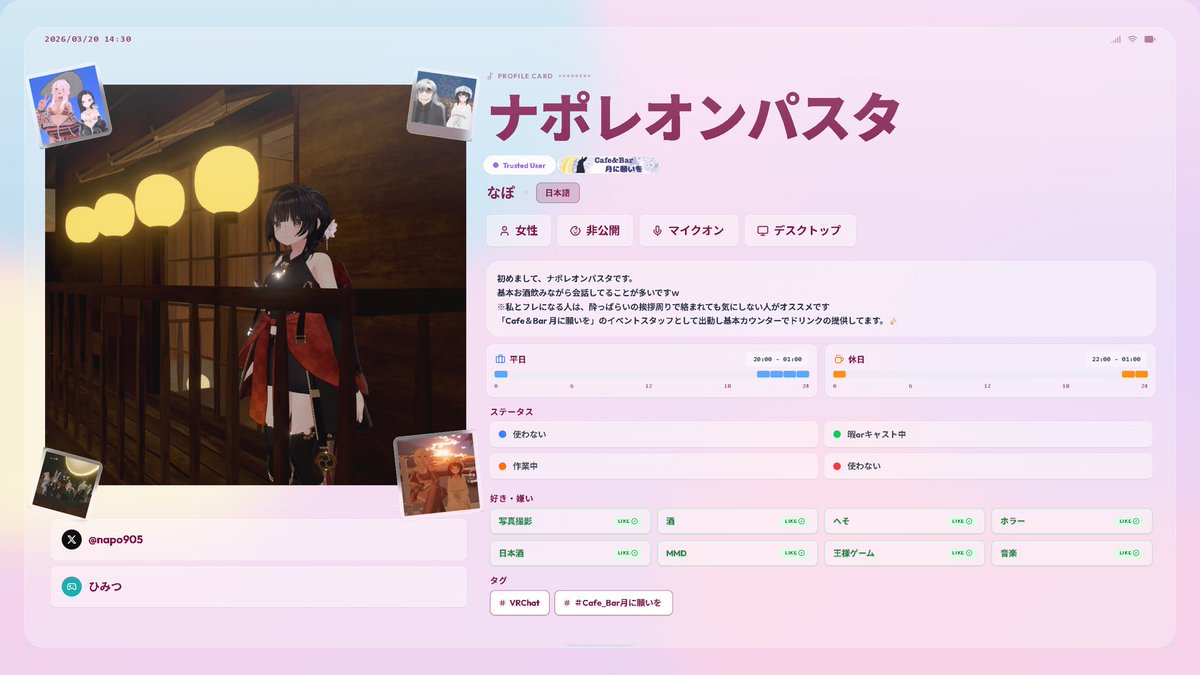1200x675 pixels.
Task: Click the teal game controller icon
Action: [x=72, y=587]
